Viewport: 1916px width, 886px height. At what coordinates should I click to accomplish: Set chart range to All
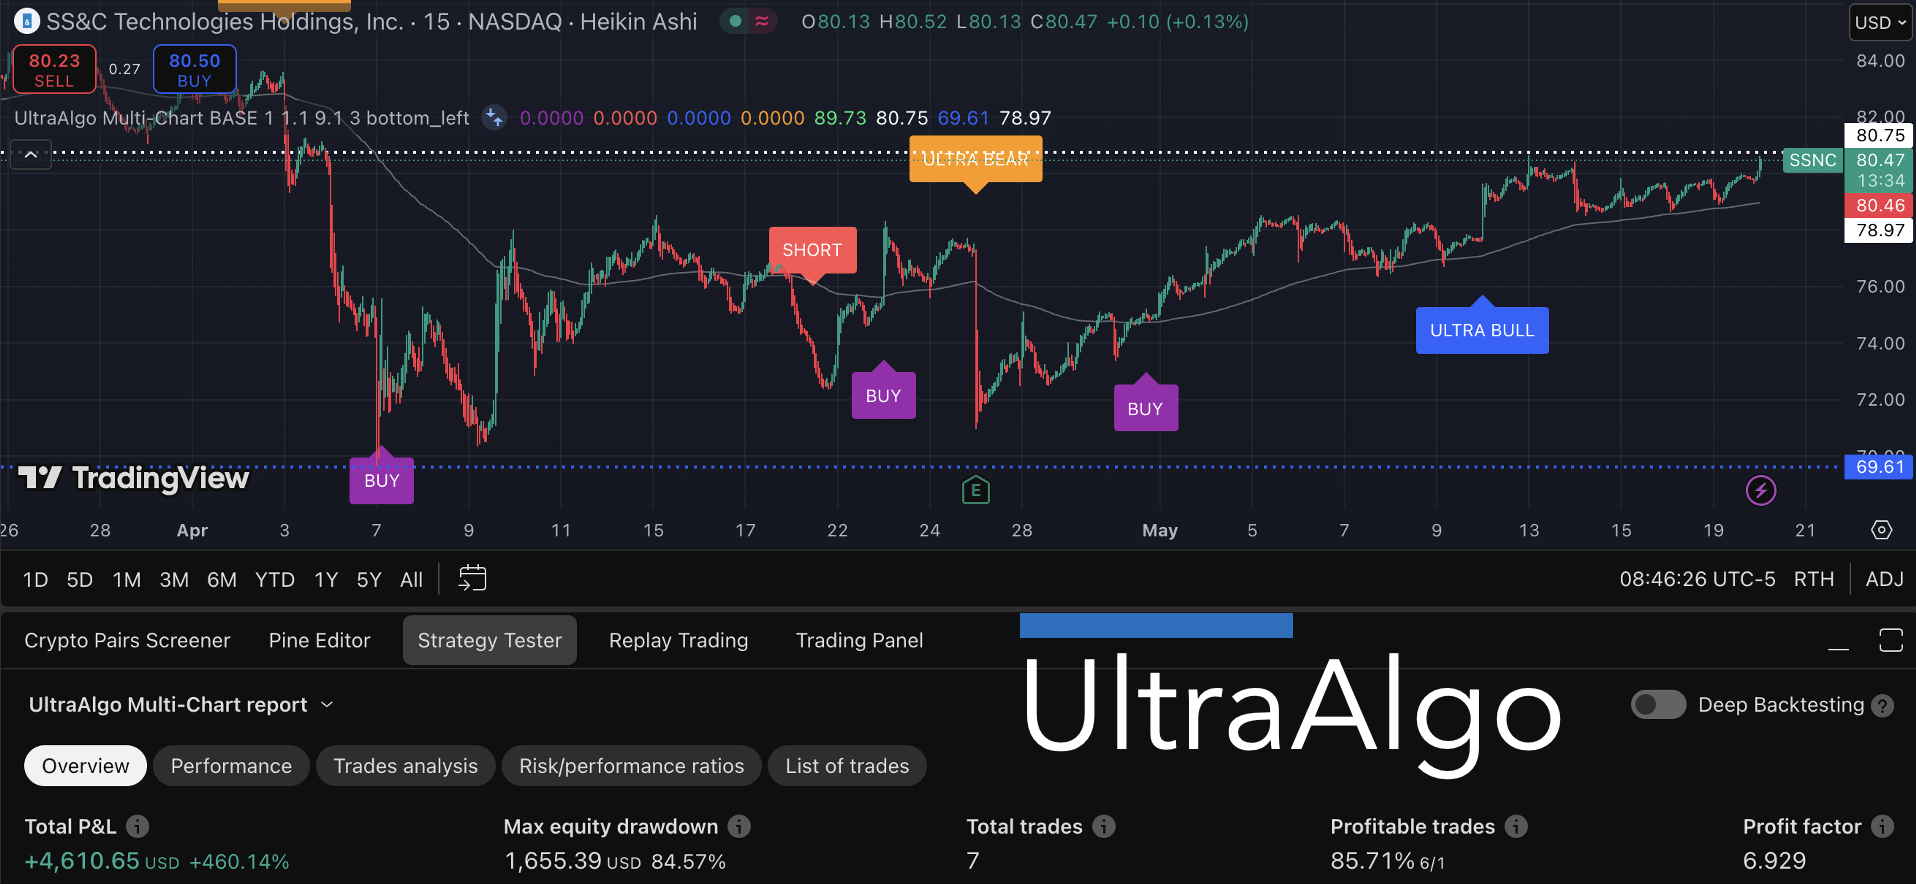(411, 579)
